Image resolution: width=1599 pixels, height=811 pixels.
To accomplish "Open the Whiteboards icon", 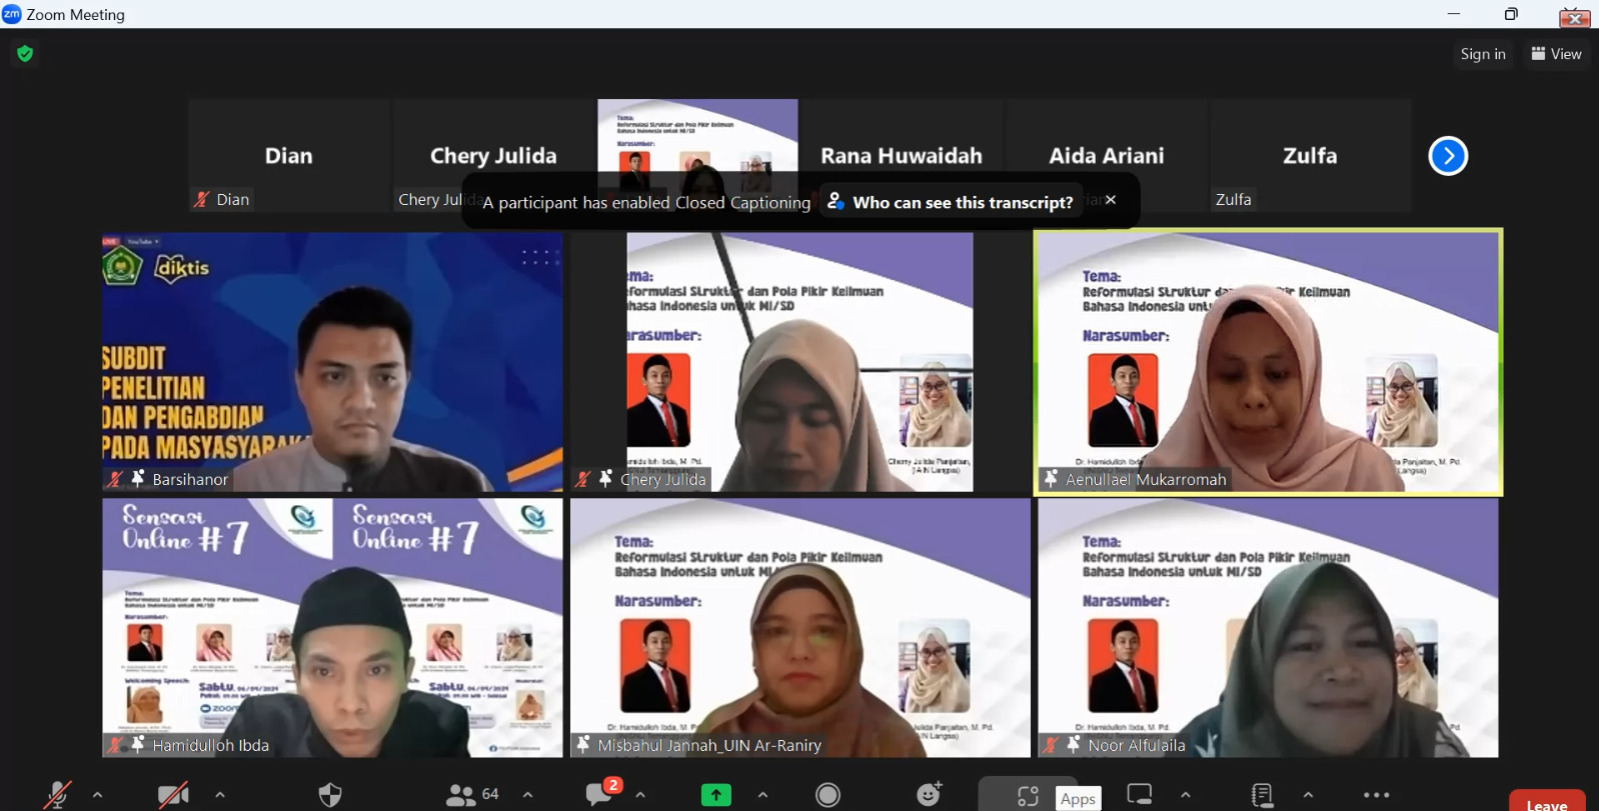I will point(1139,795).
